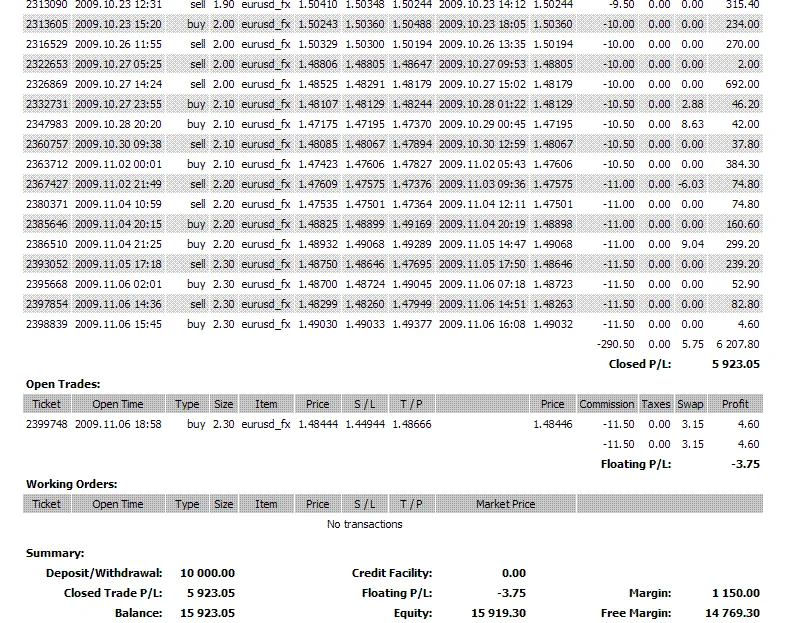Select ticket number 2398839
The width and height of the screenshot is (792, 623).
[46, 324]
